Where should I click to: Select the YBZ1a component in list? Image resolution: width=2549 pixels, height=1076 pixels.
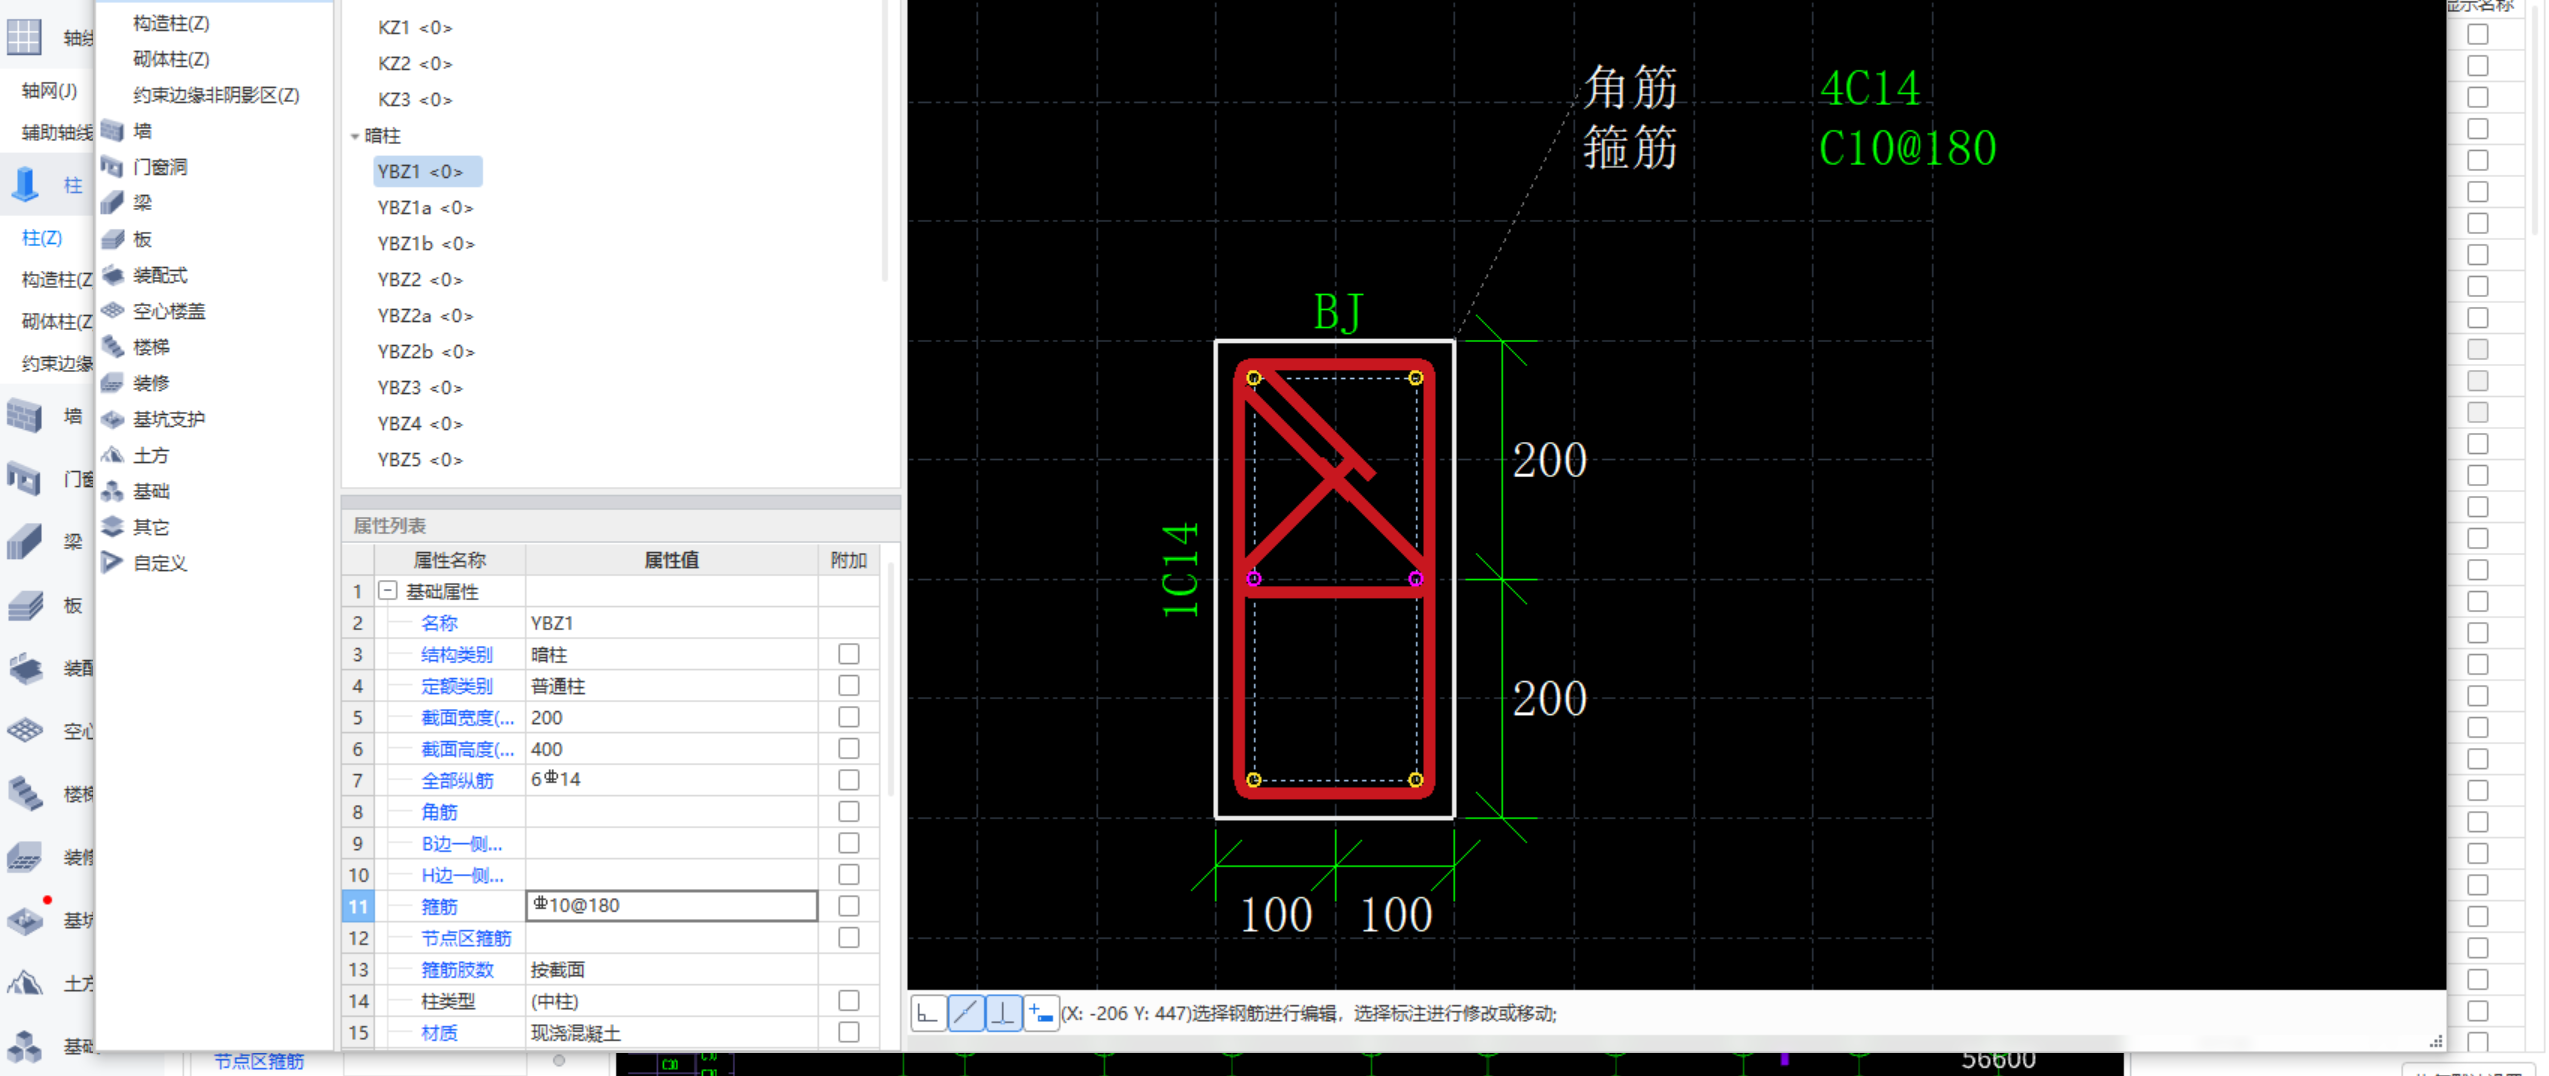click(425, 208)
